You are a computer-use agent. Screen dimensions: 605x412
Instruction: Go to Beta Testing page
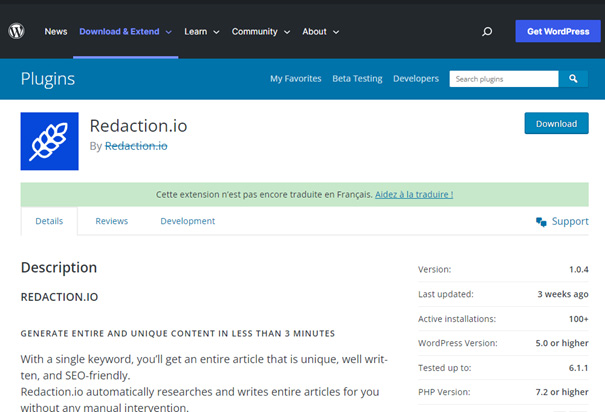[357, 78]
